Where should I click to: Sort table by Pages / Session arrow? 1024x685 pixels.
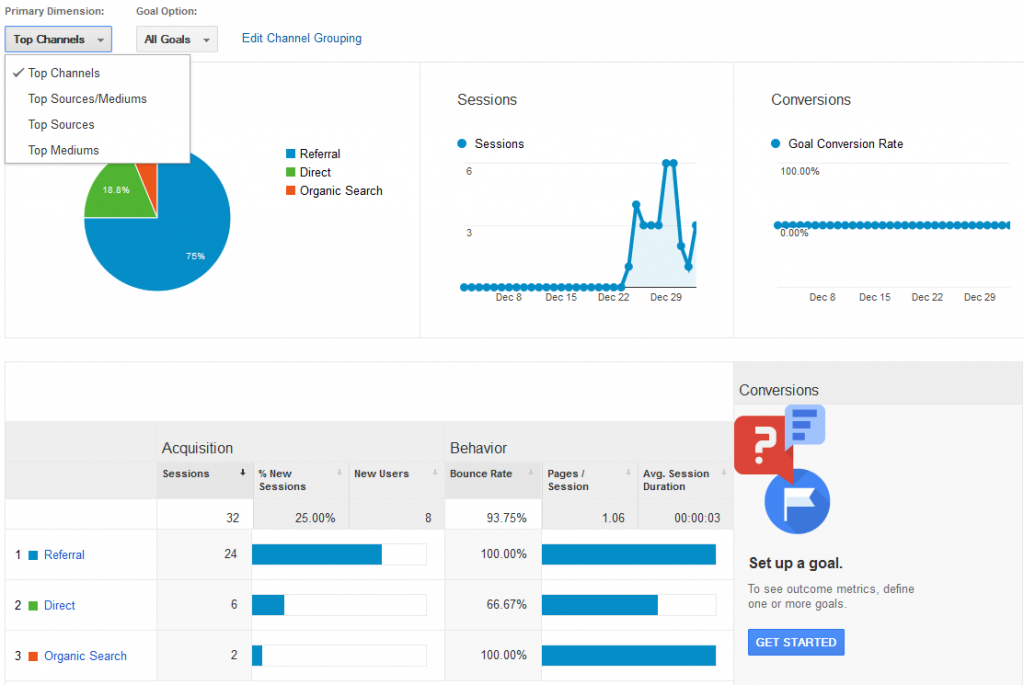628,472
